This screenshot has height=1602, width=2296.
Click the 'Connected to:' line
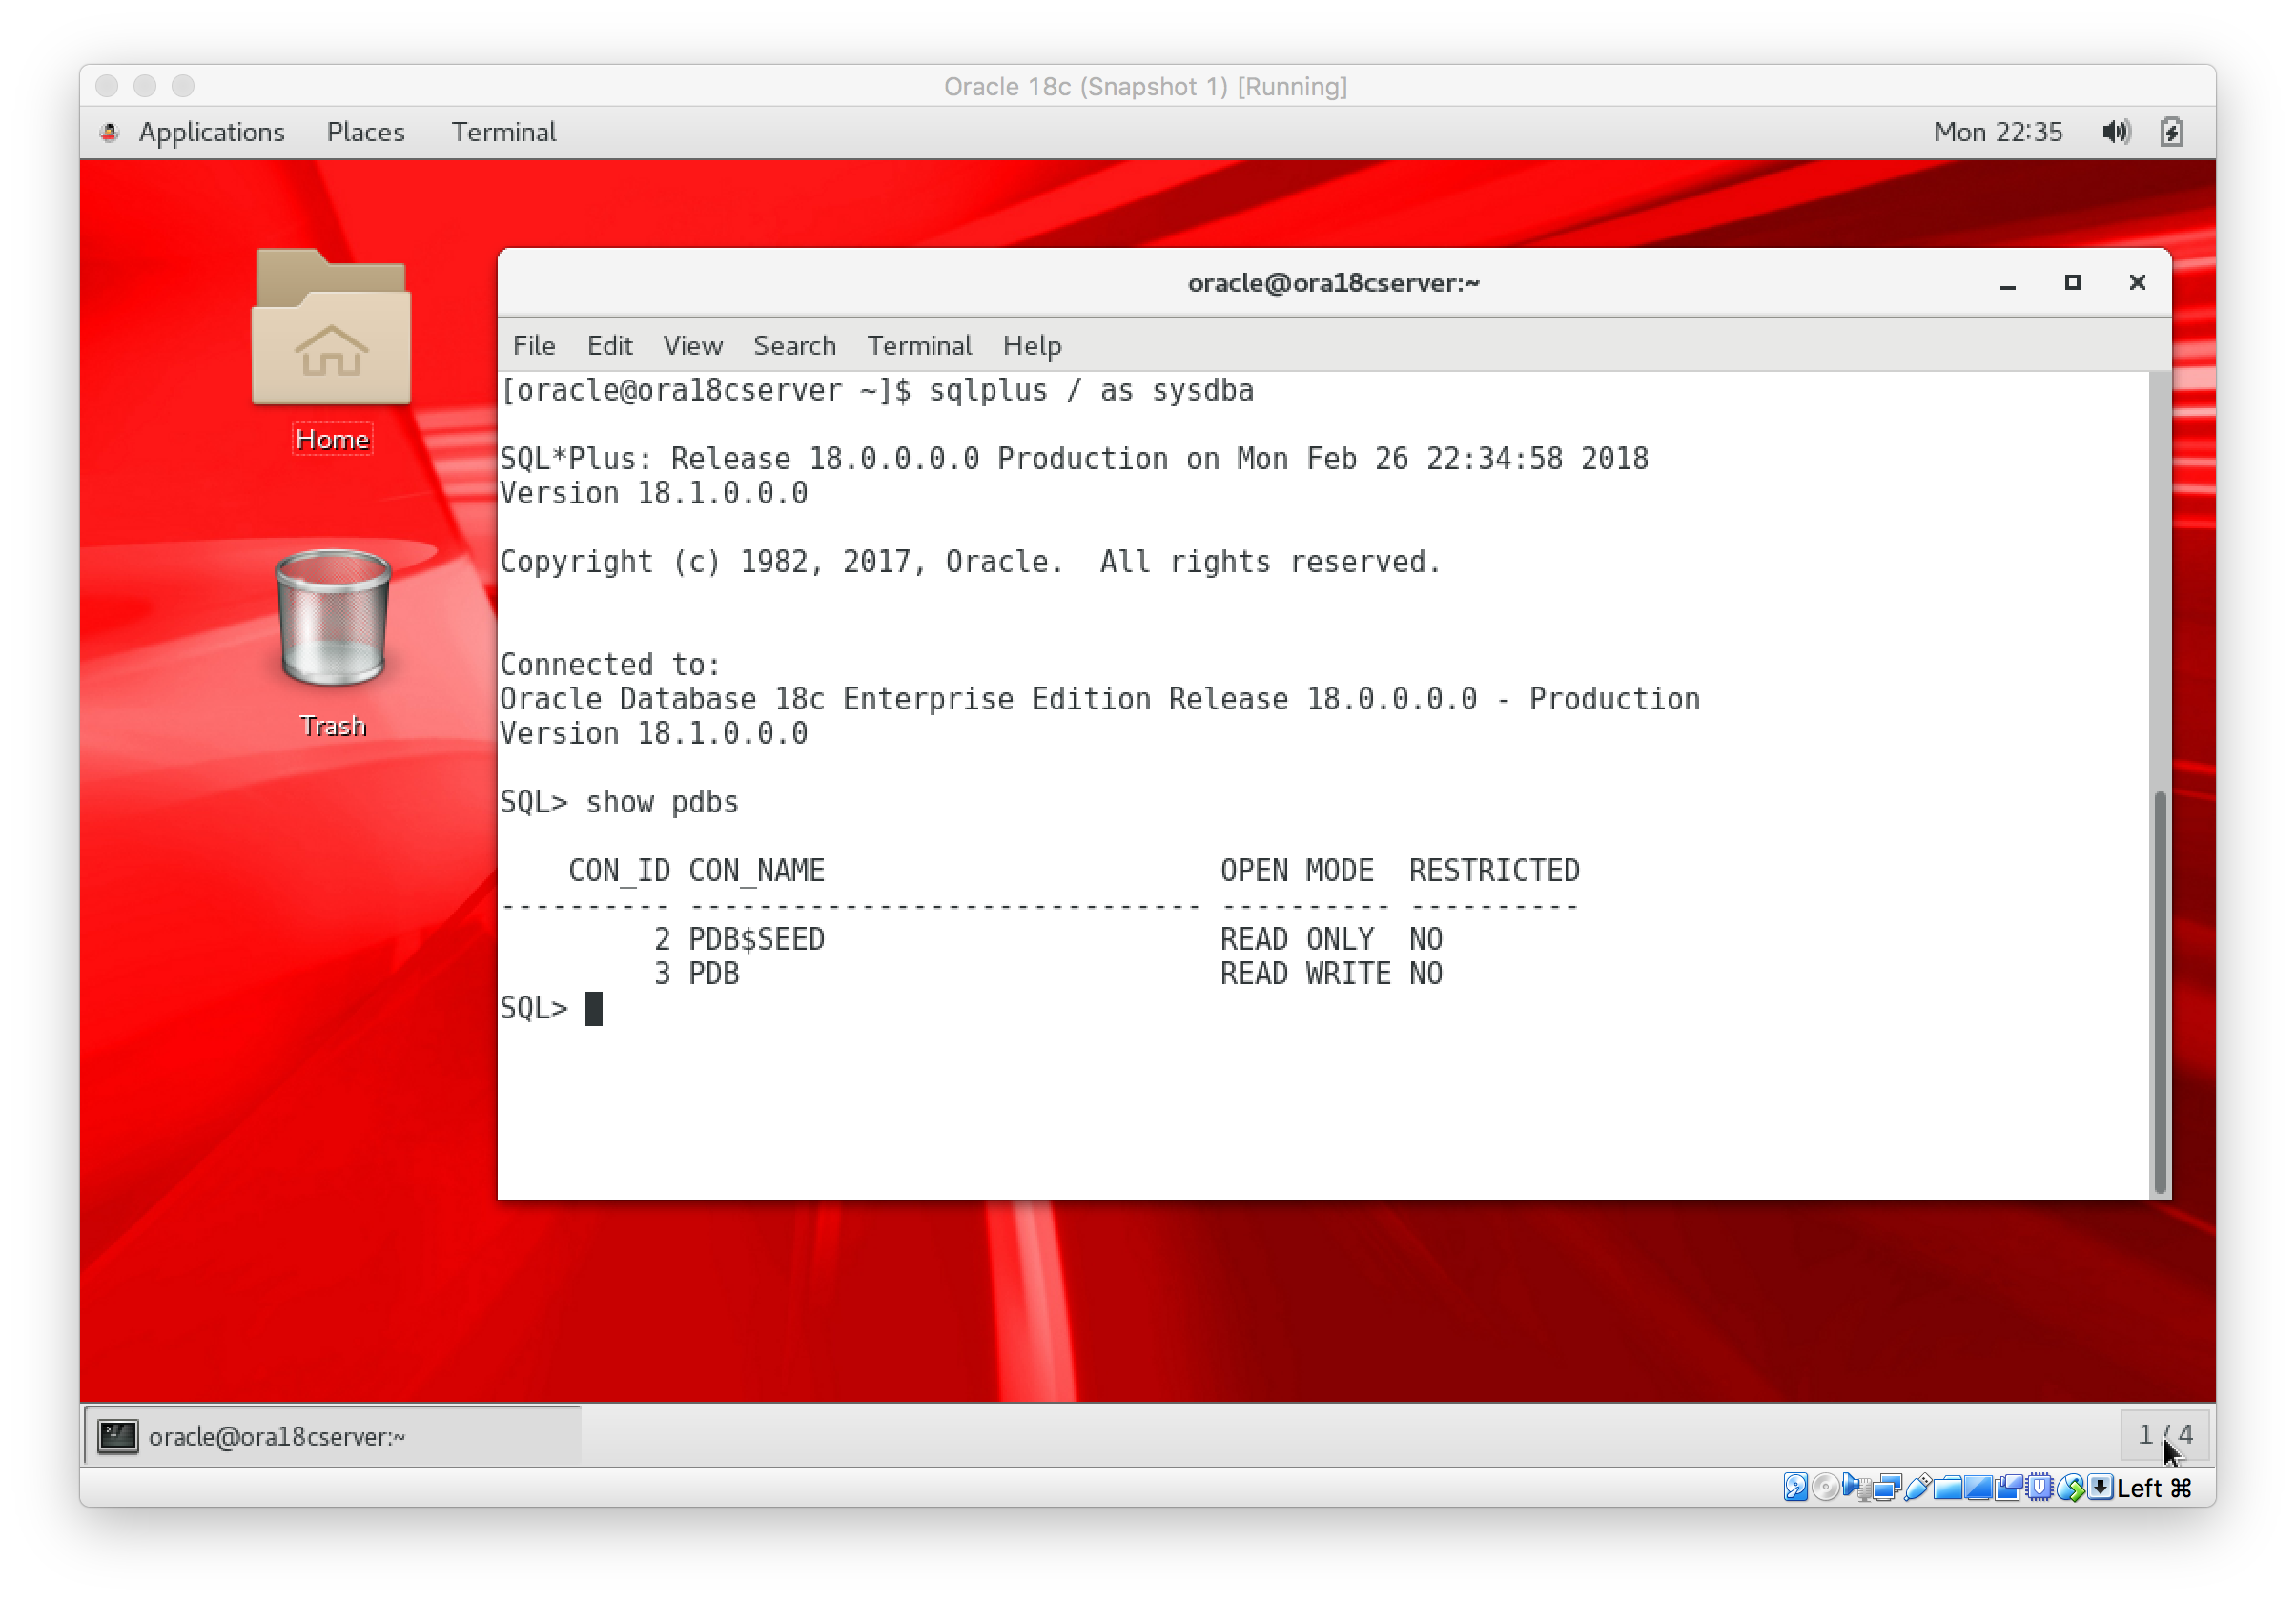click(x=610, y=665)
